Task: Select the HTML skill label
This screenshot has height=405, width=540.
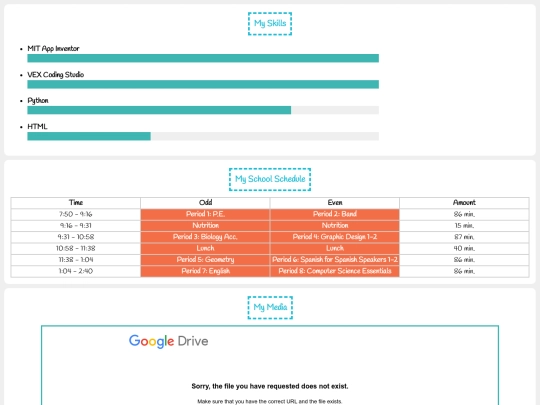Action: click(x=38, y=127)
